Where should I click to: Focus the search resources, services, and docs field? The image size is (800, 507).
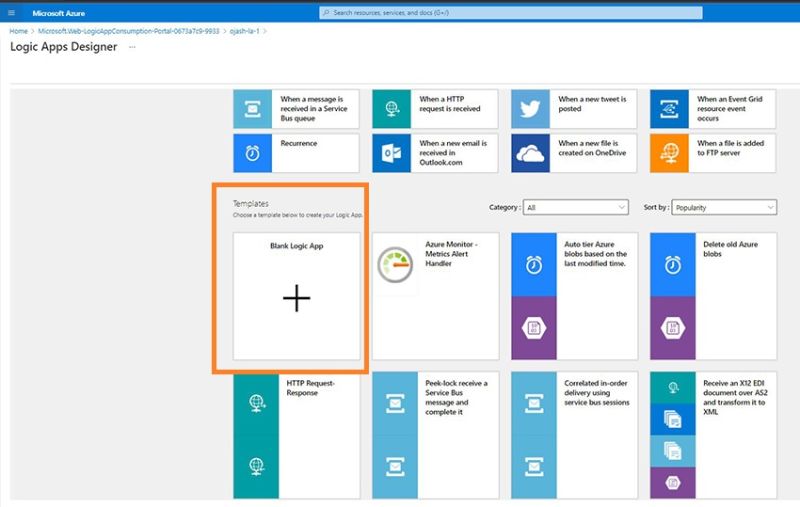click(x=511, y=13)
